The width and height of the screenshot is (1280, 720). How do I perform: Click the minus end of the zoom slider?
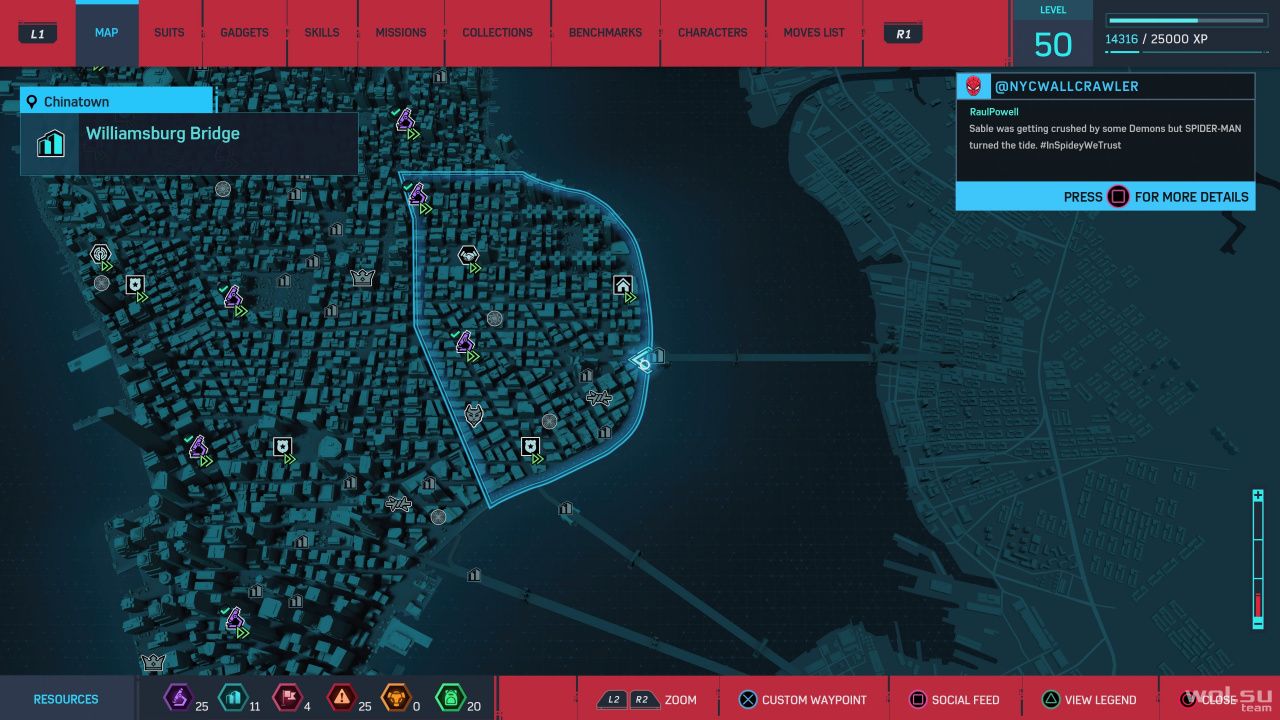1258,621
